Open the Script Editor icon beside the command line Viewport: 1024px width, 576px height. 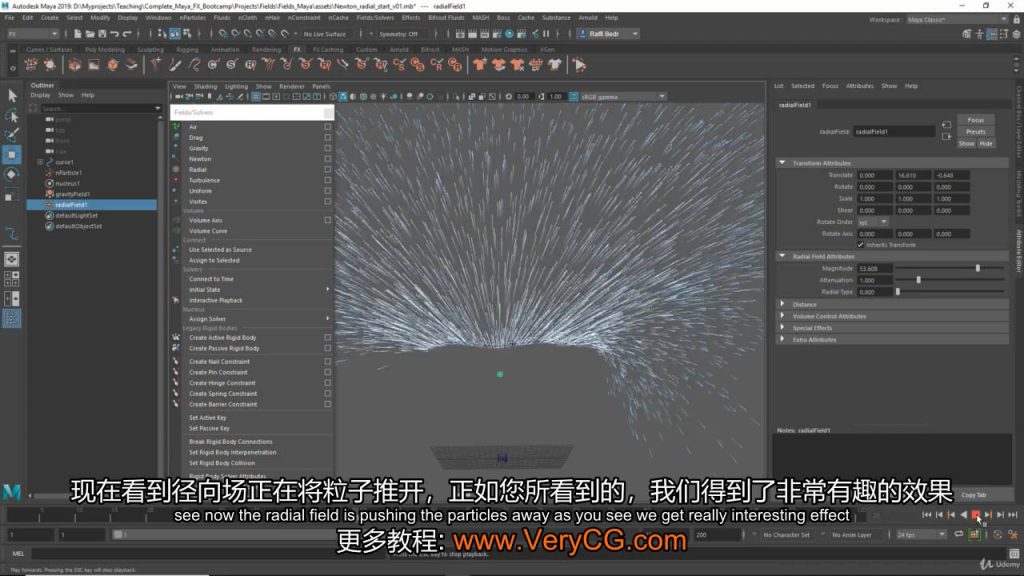point(1014,554)
